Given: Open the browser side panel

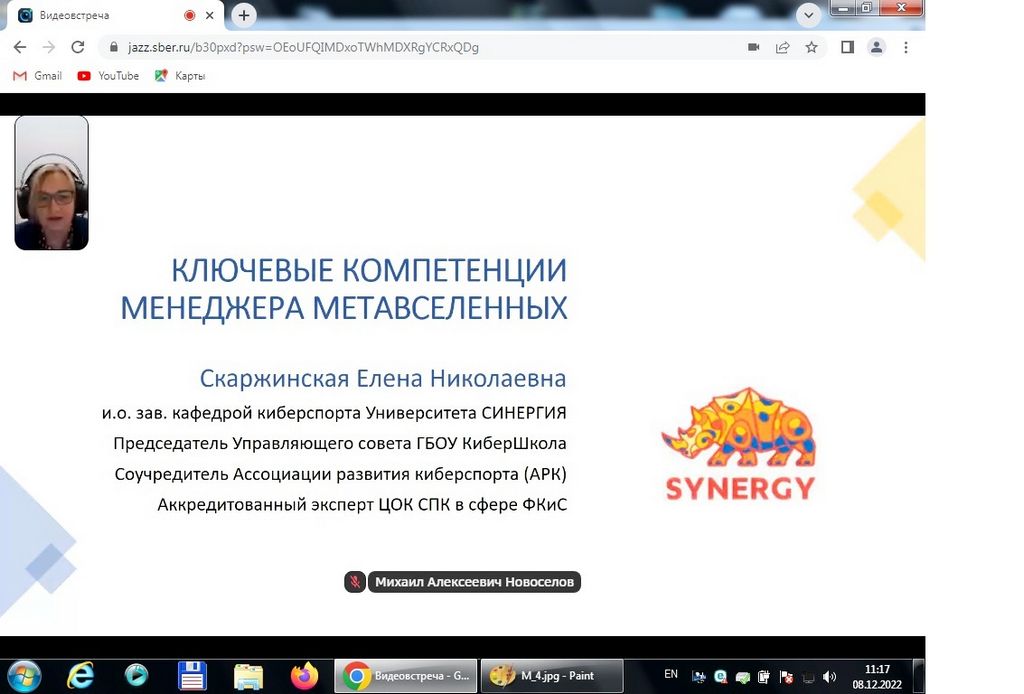Looking at the screenshot, I should 847,47.
